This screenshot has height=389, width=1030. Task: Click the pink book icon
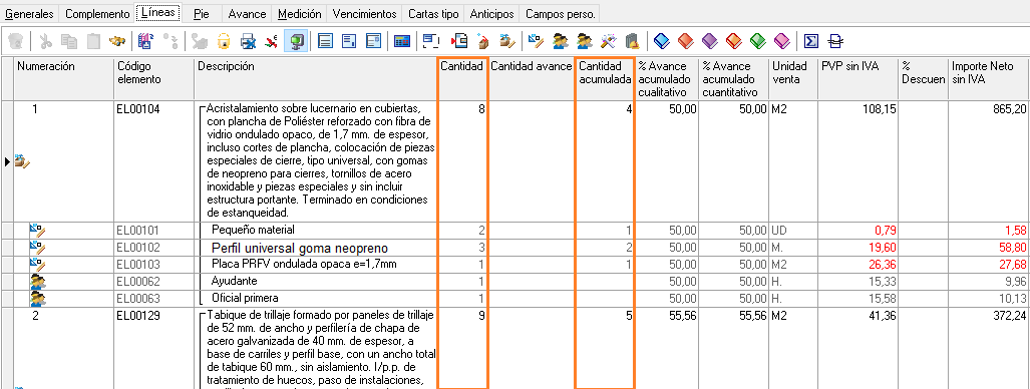pyautogui.click(x=782, y=41)
